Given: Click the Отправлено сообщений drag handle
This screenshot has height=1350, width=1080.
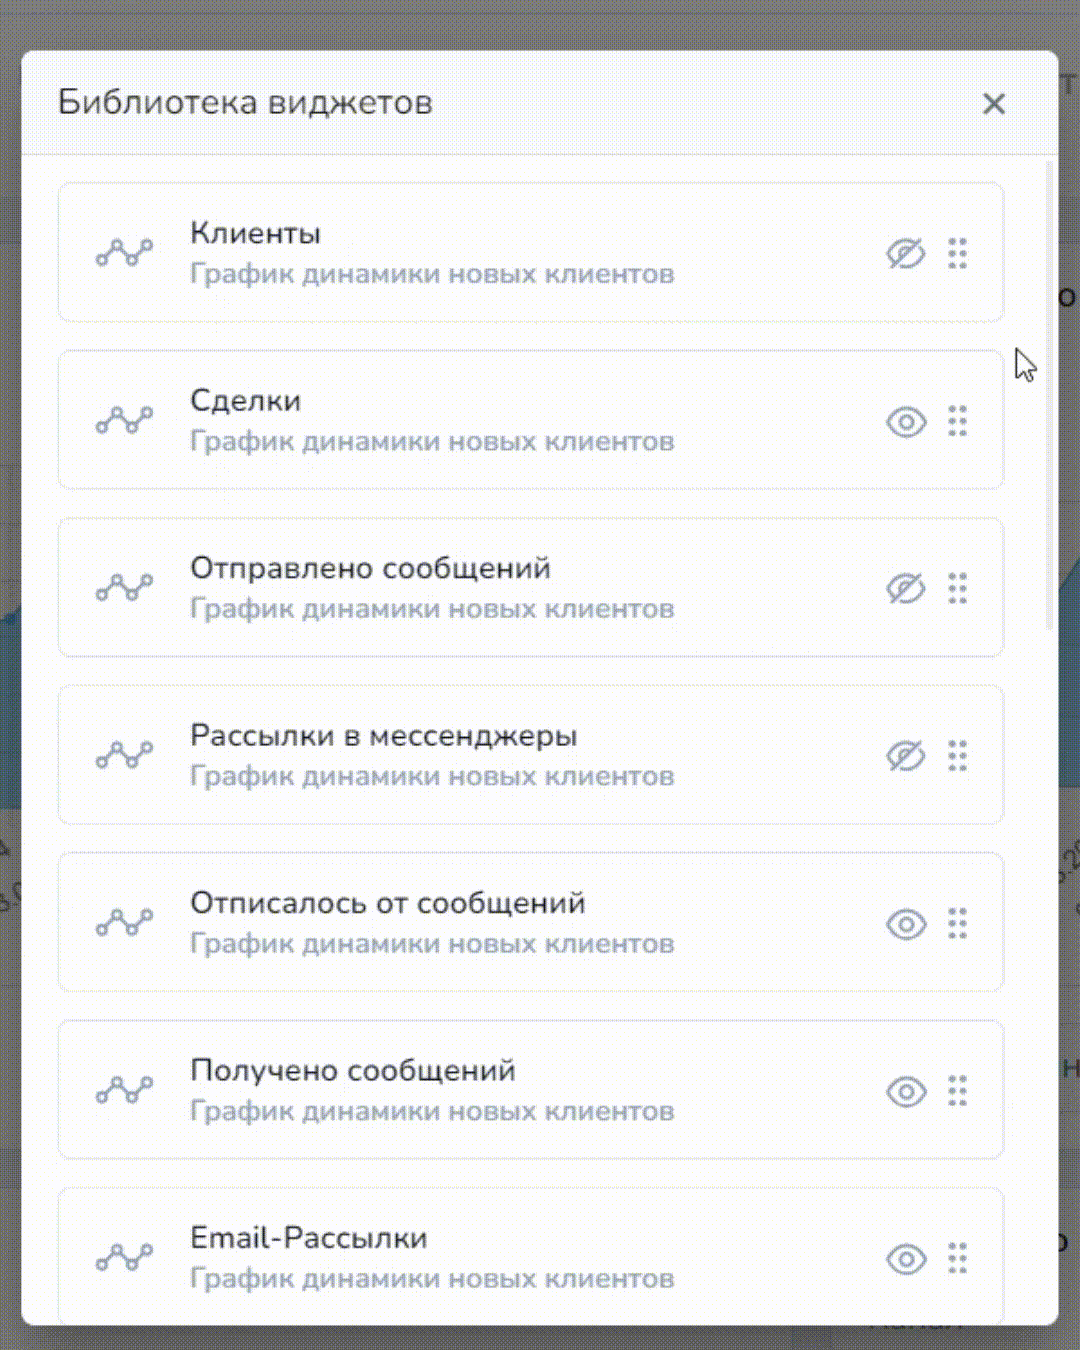Looking at the screenshot, I should pyautogui.click(x=958, y=589).
